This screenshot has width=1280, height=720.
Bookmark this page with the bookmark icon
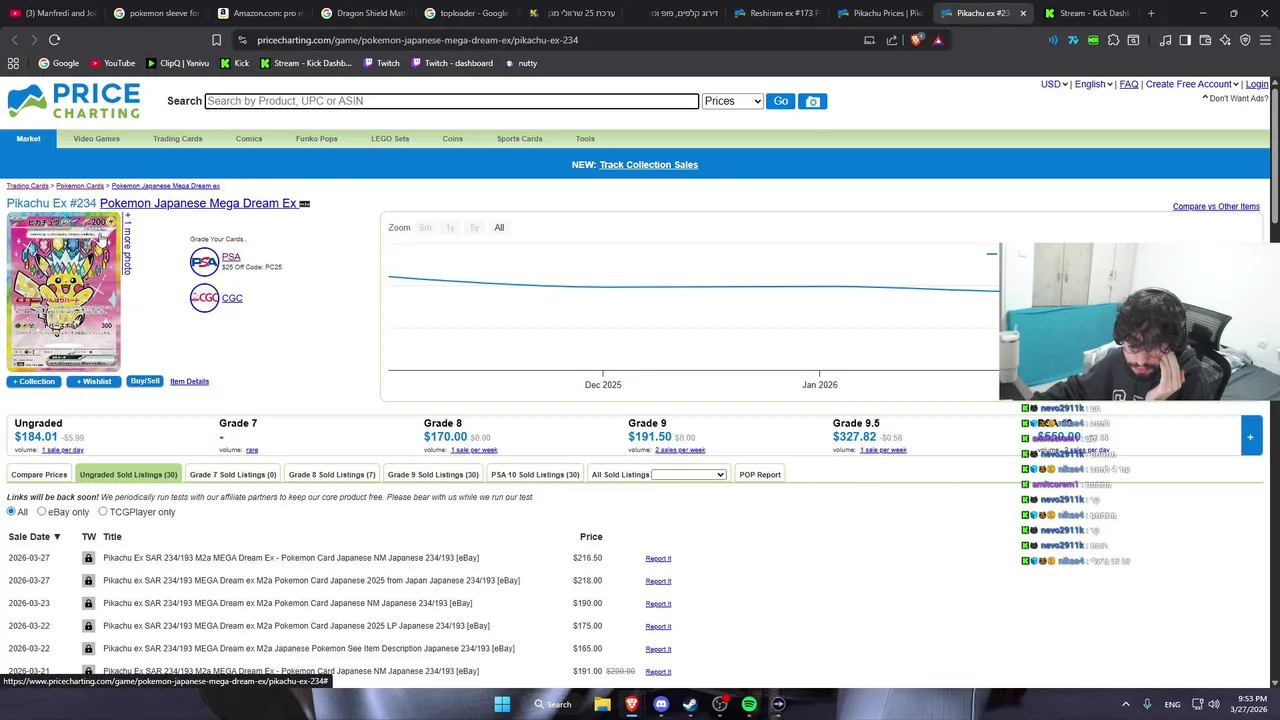(216, 40)
